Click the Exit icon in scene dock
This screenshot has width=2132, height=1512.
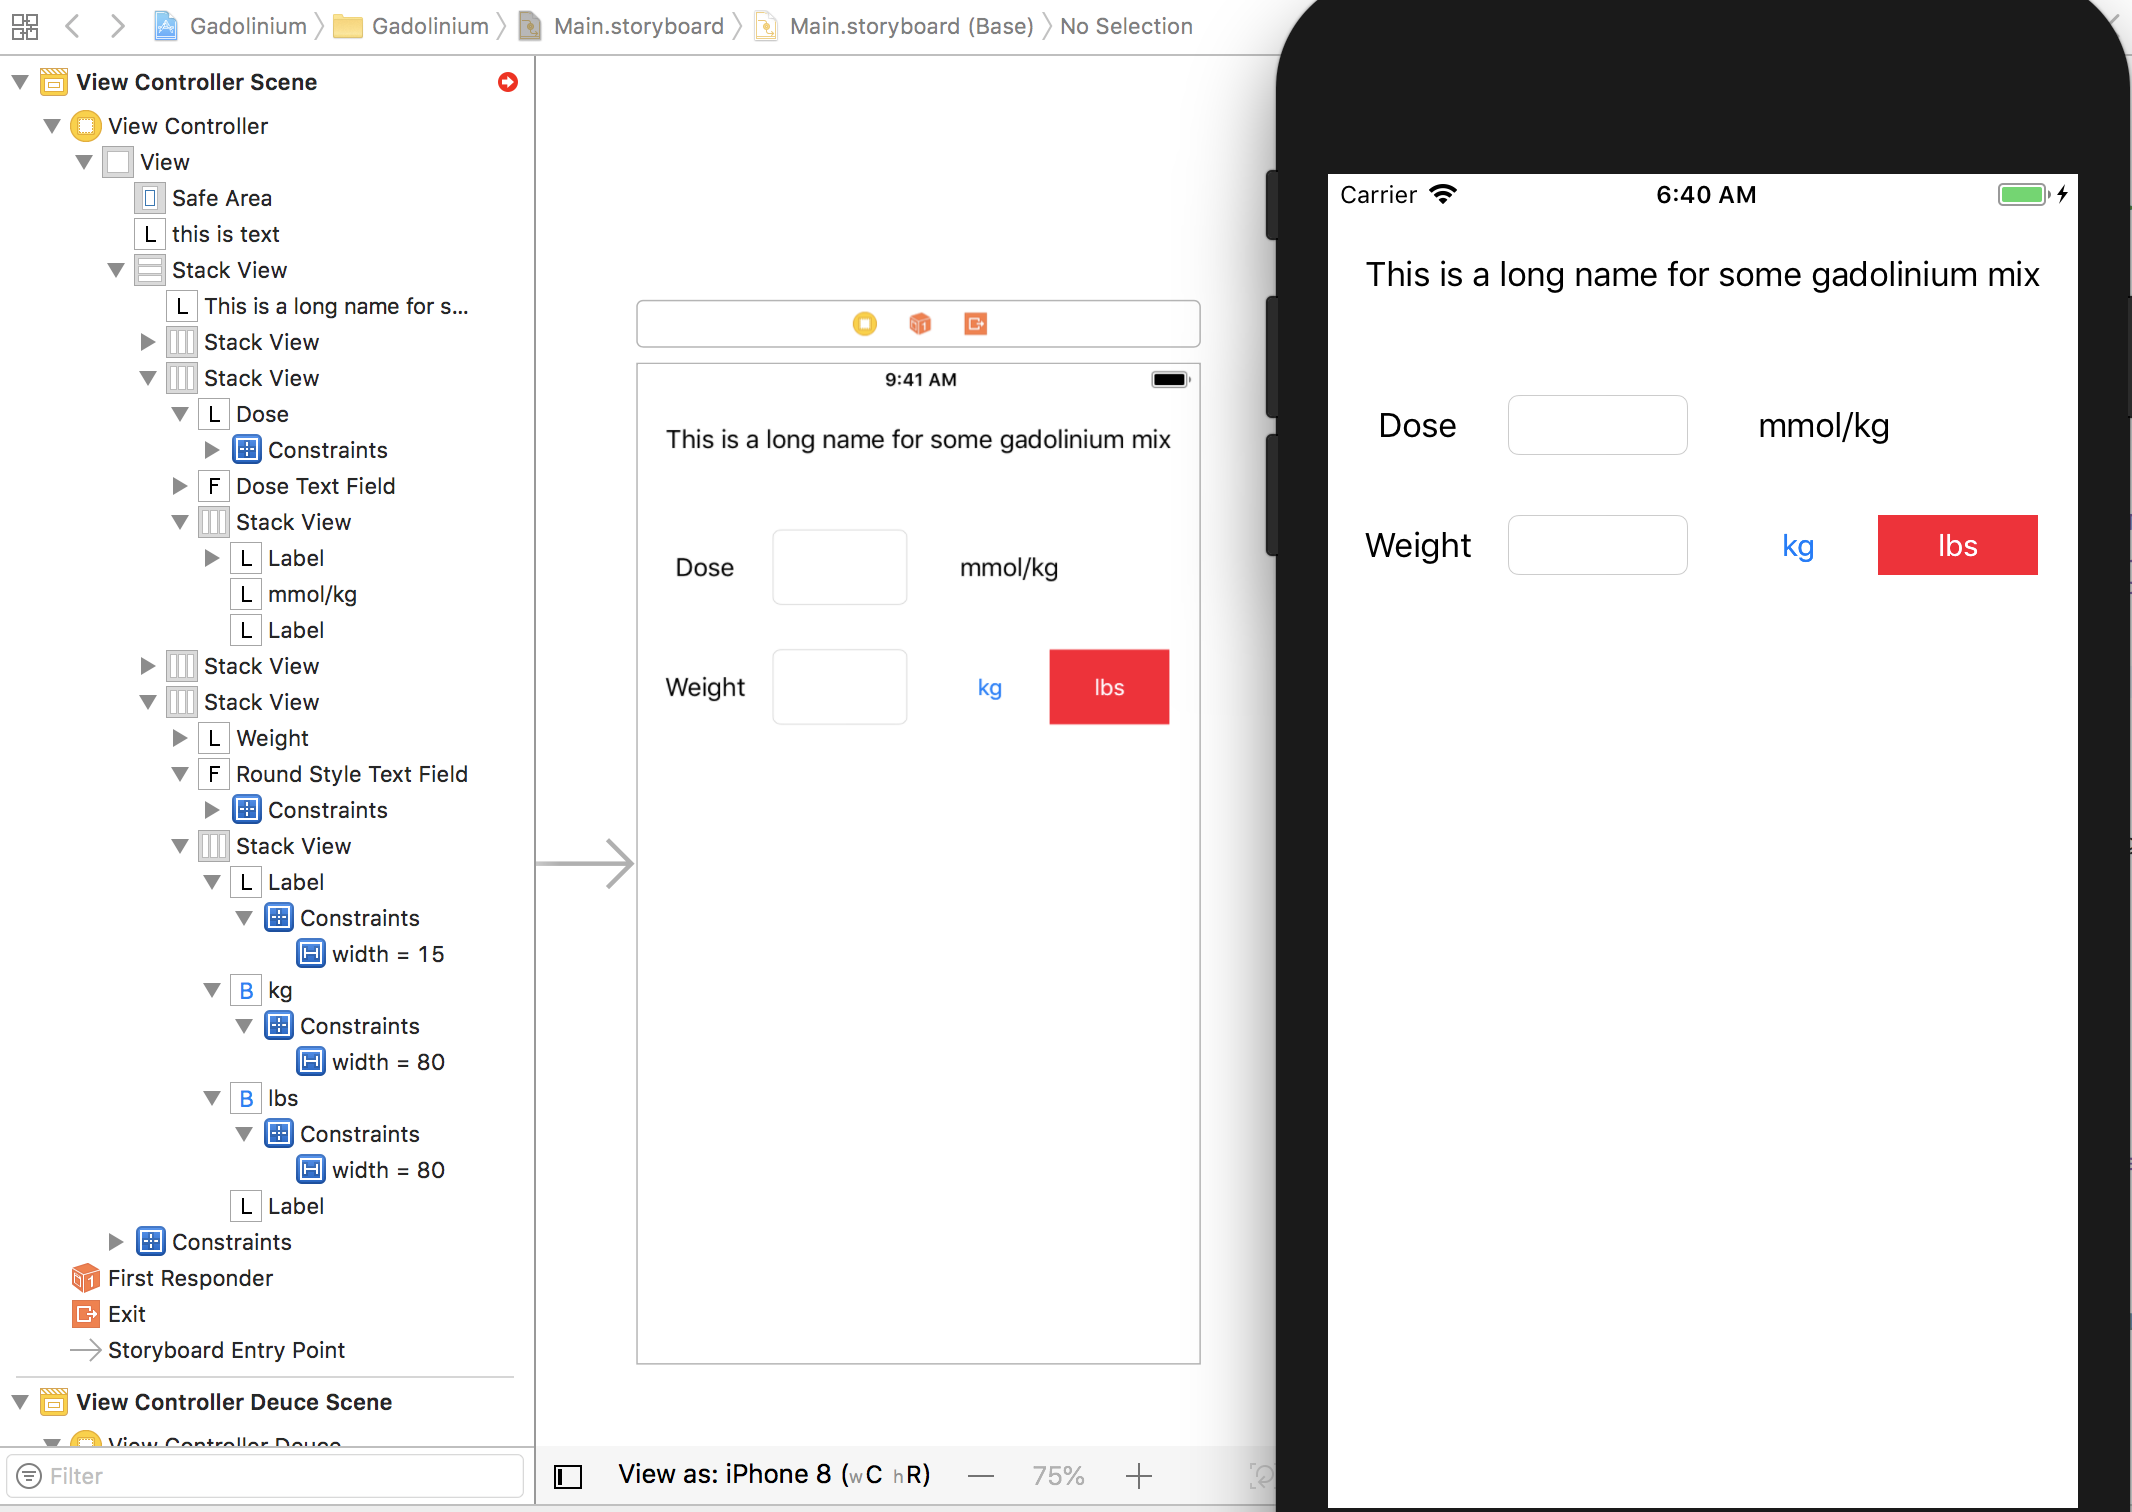coord(976,324)
